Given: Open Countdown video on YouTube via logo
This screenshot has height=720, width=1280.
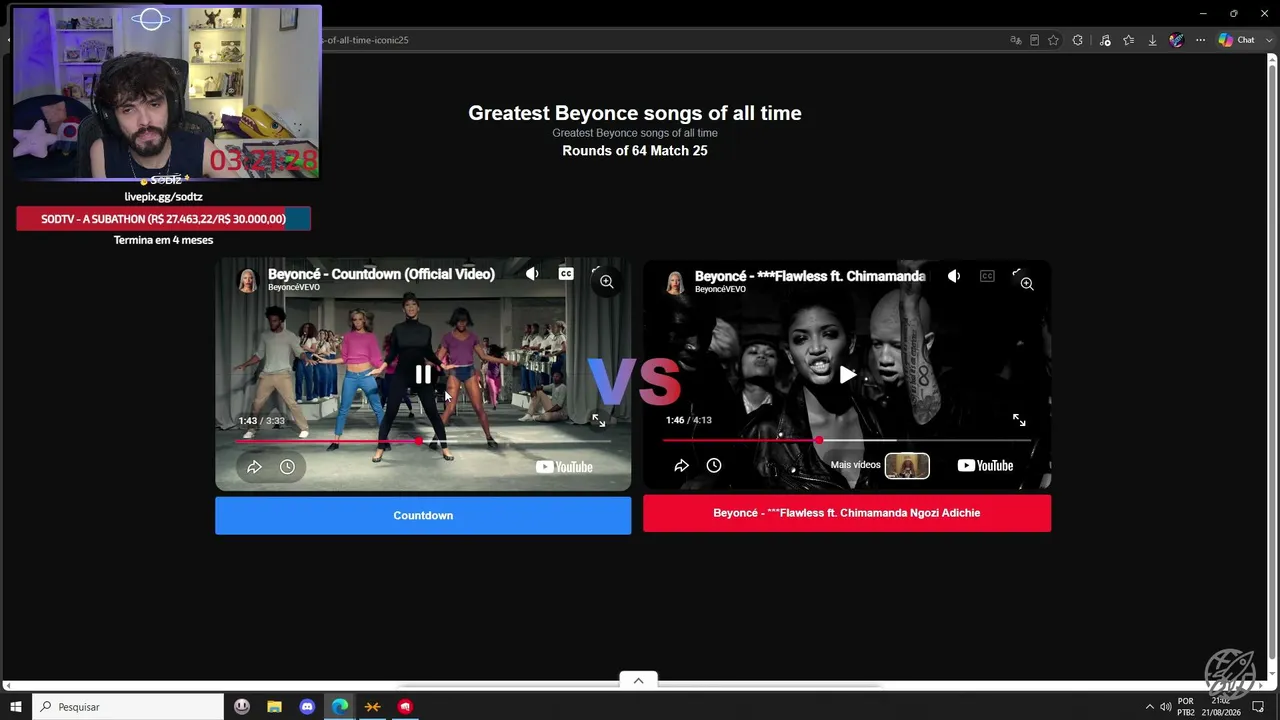Looking at the screenshot, I should point(564,467).
